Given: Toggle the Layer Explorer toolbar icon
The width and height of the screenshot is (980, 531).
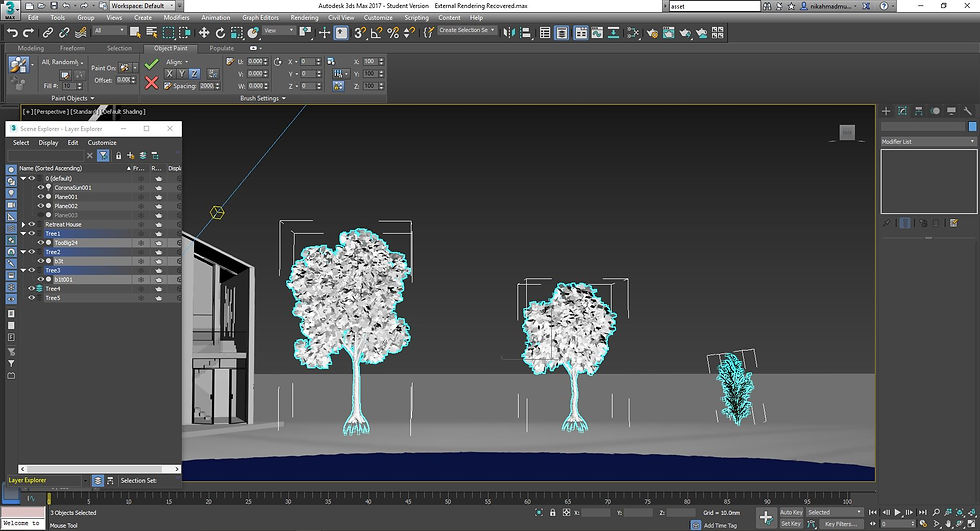Looking at the screenshot, I should coord(562,32).
